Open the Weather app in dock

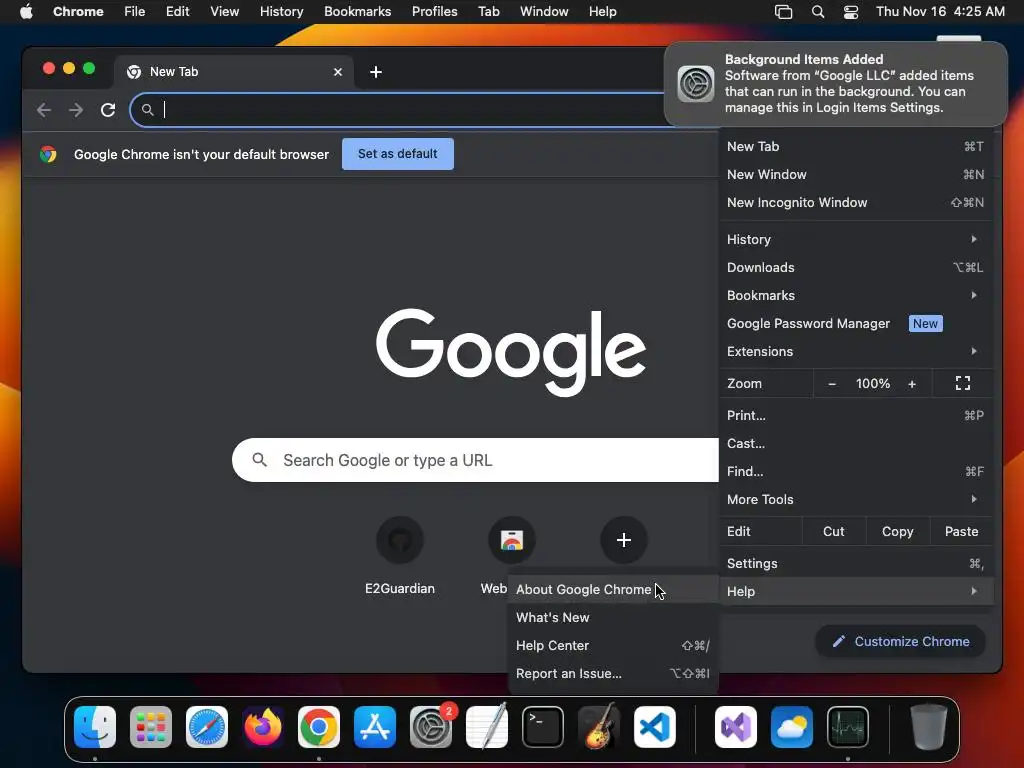click(792, 727)
